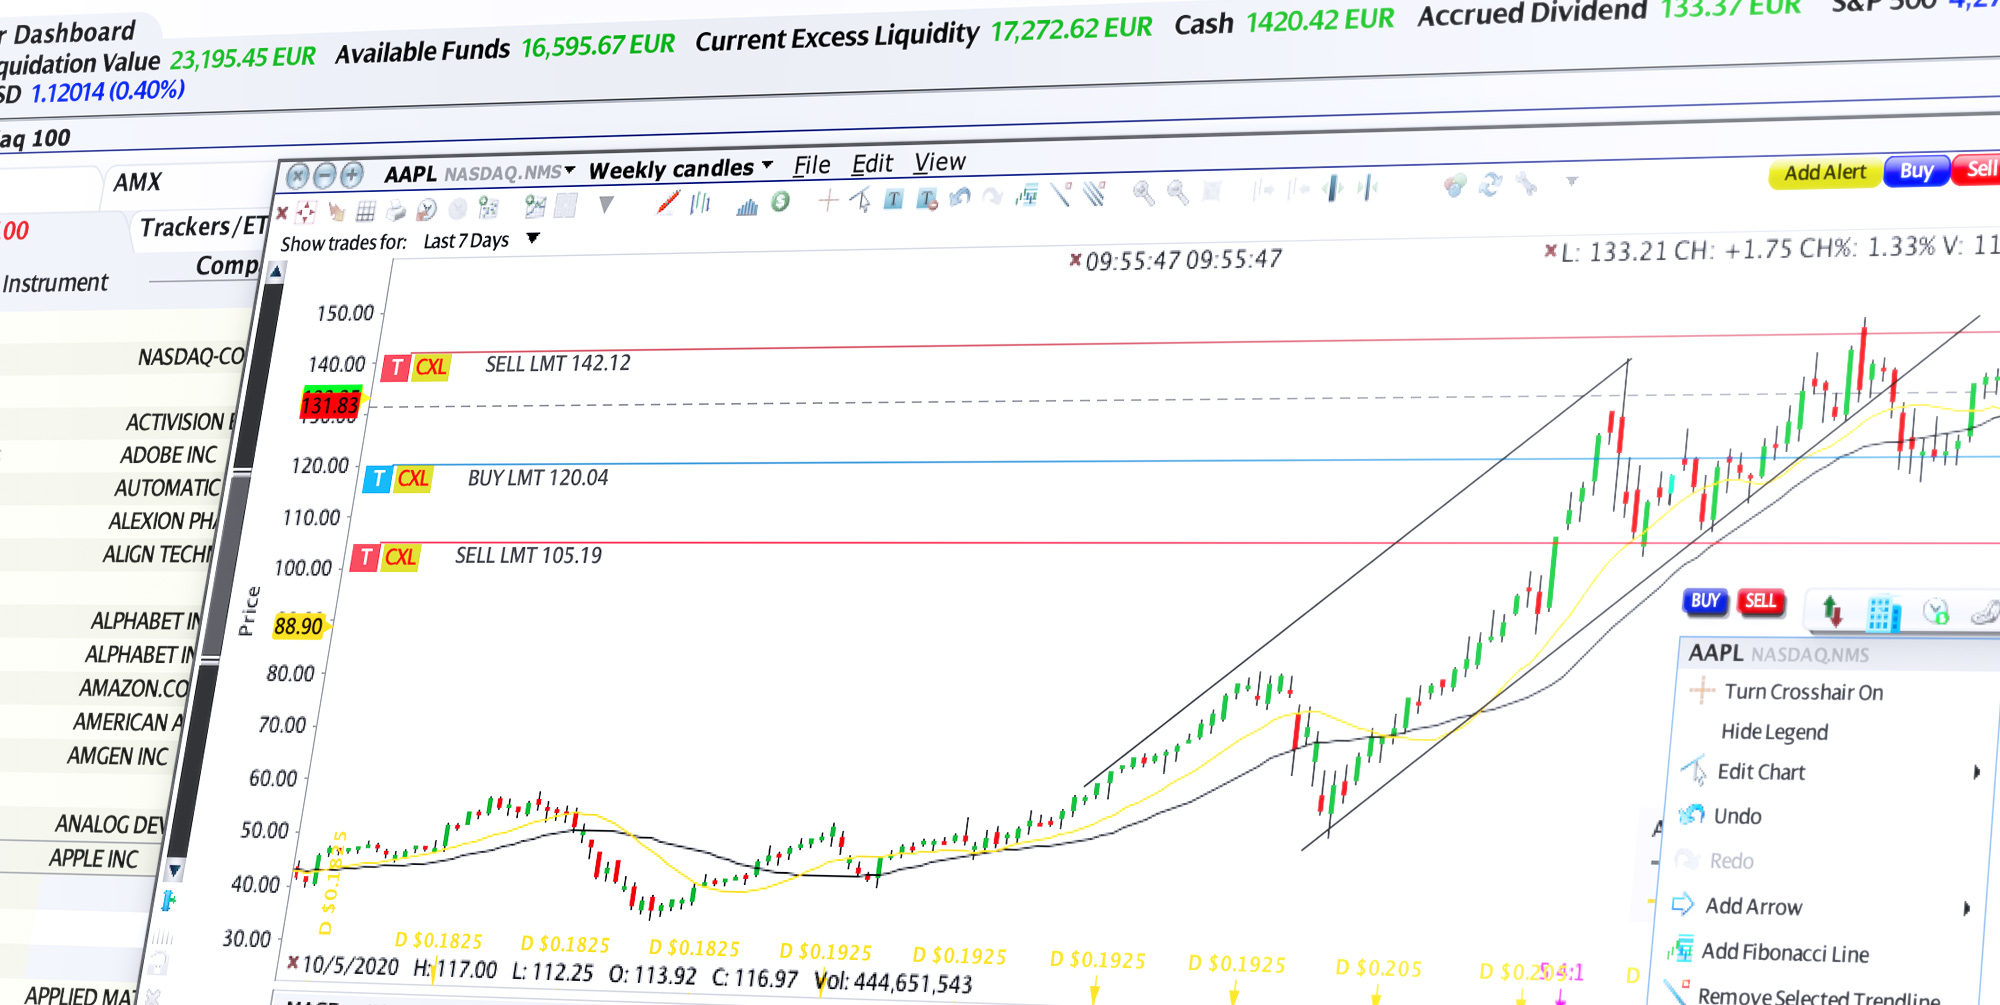Screen dimensions: 2000x1005
Task: Click the Fibonacci line icon in toolbar
Action: coord(1027,195)
